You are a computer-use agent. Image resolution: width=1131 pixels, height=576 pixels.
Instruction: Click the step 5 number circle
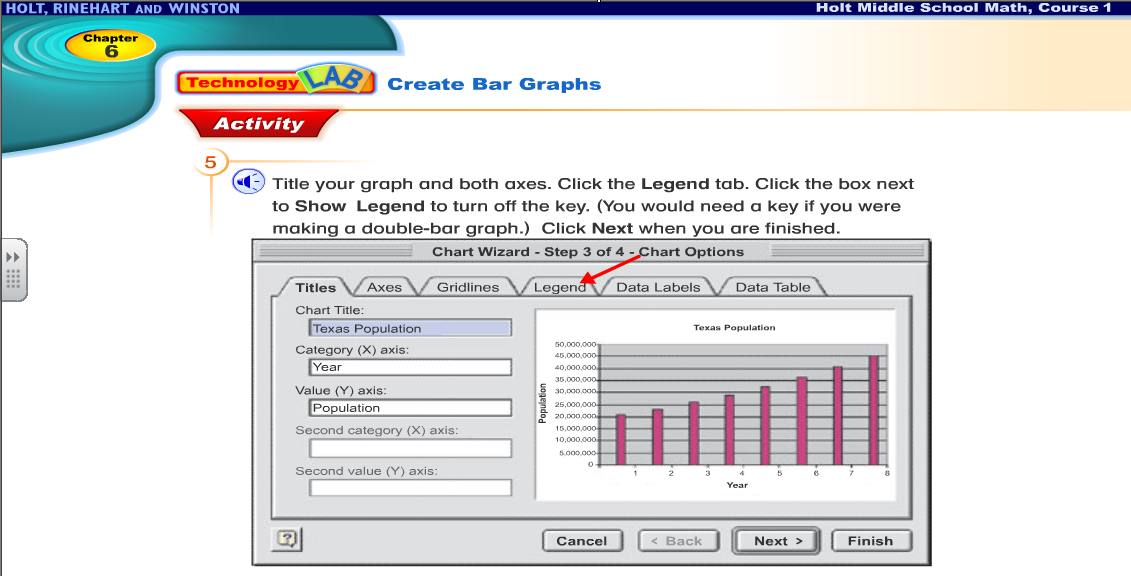click(x=211, y=163)
